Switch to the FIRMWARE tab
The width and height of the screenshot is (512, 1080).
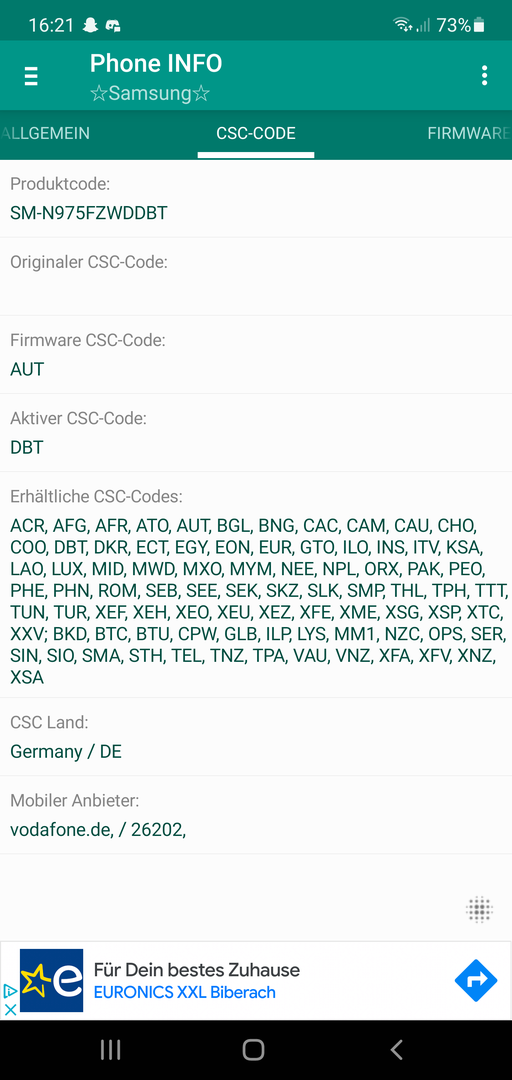(x=469, y=134)
